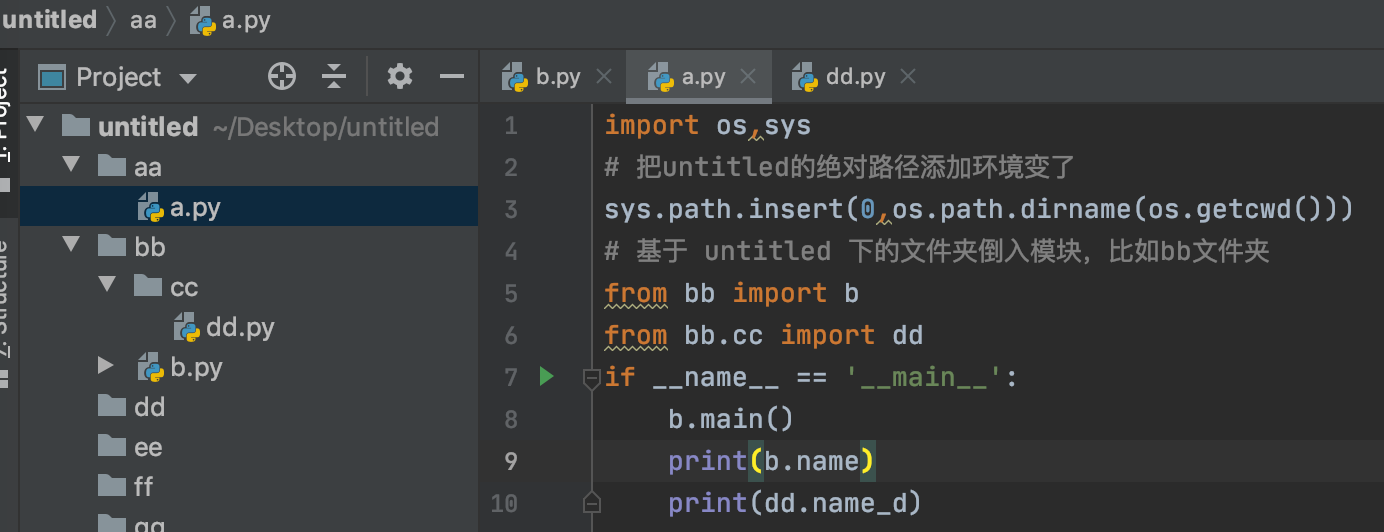Viewport: 1384px width, 532px height.
Task: Click the sys.path.insert code line
Action: click(x=979, y=210)
